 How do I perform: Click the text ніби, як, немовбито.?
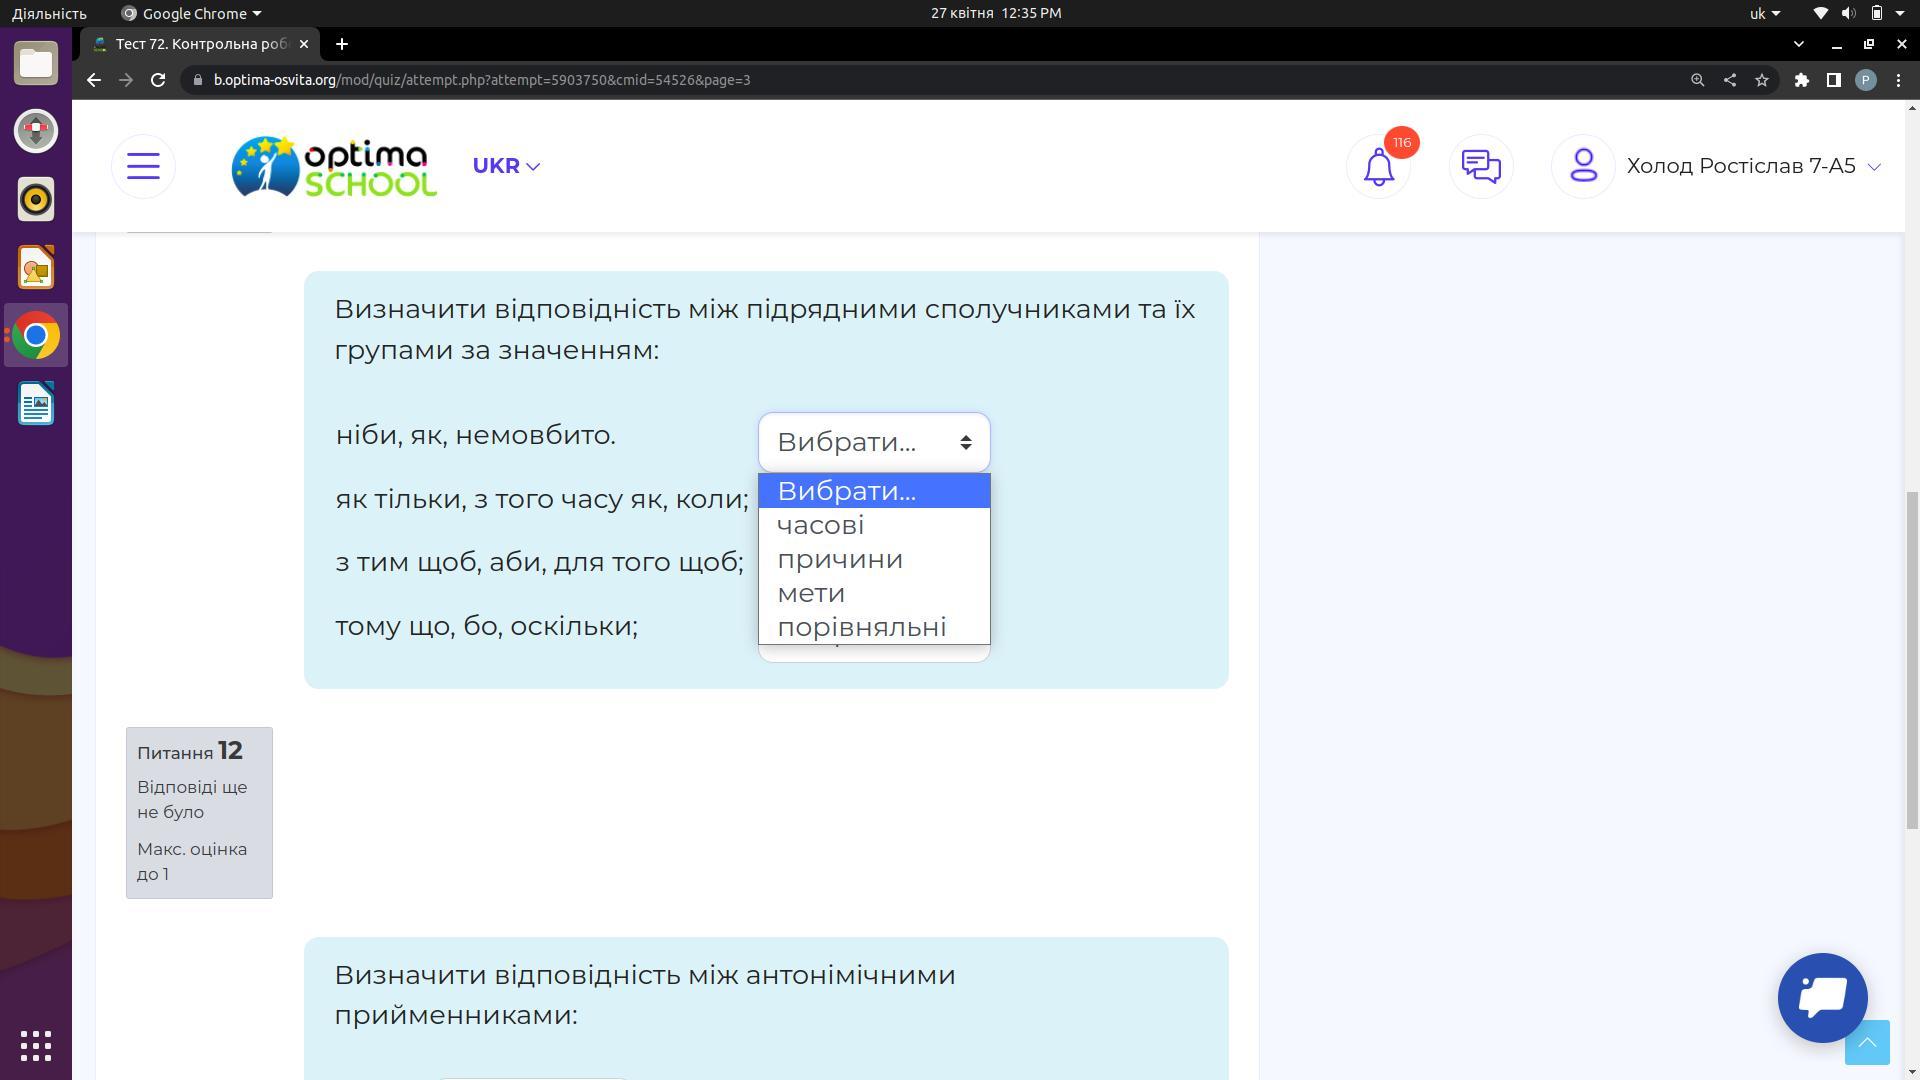(x=476, y=435)
